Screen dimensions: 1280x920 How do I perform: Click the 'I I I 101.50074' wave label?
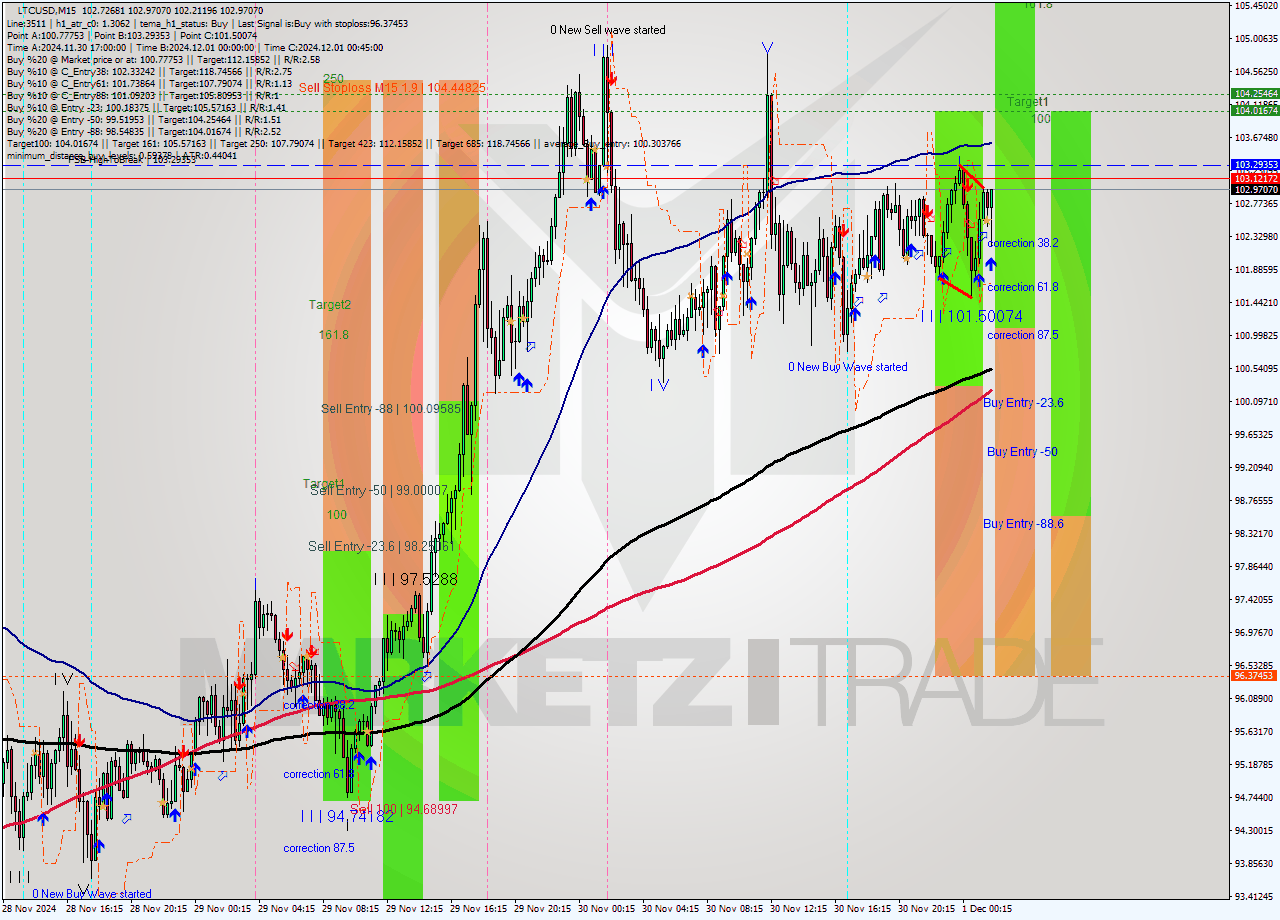(971, 316)
